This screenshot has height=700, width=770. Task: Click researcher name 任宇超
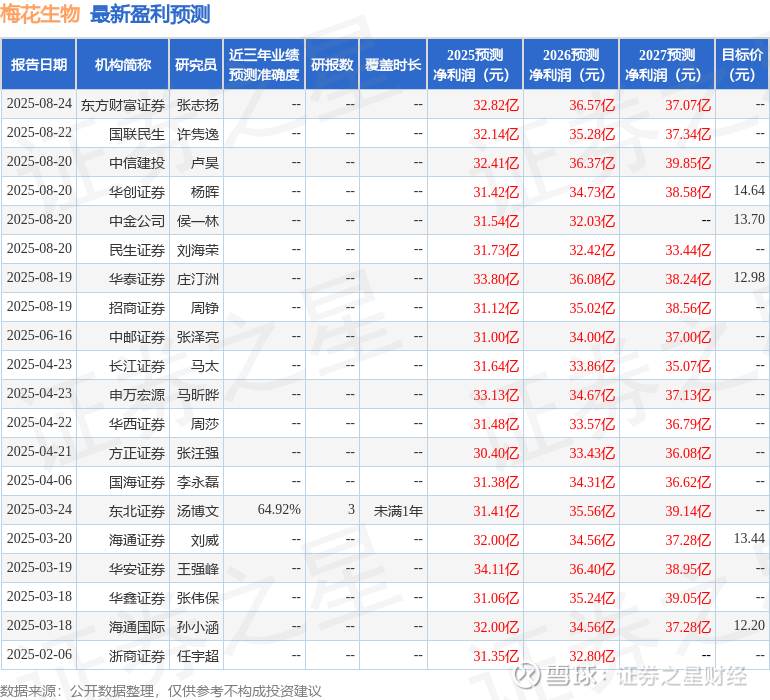[x=197, y=656]
